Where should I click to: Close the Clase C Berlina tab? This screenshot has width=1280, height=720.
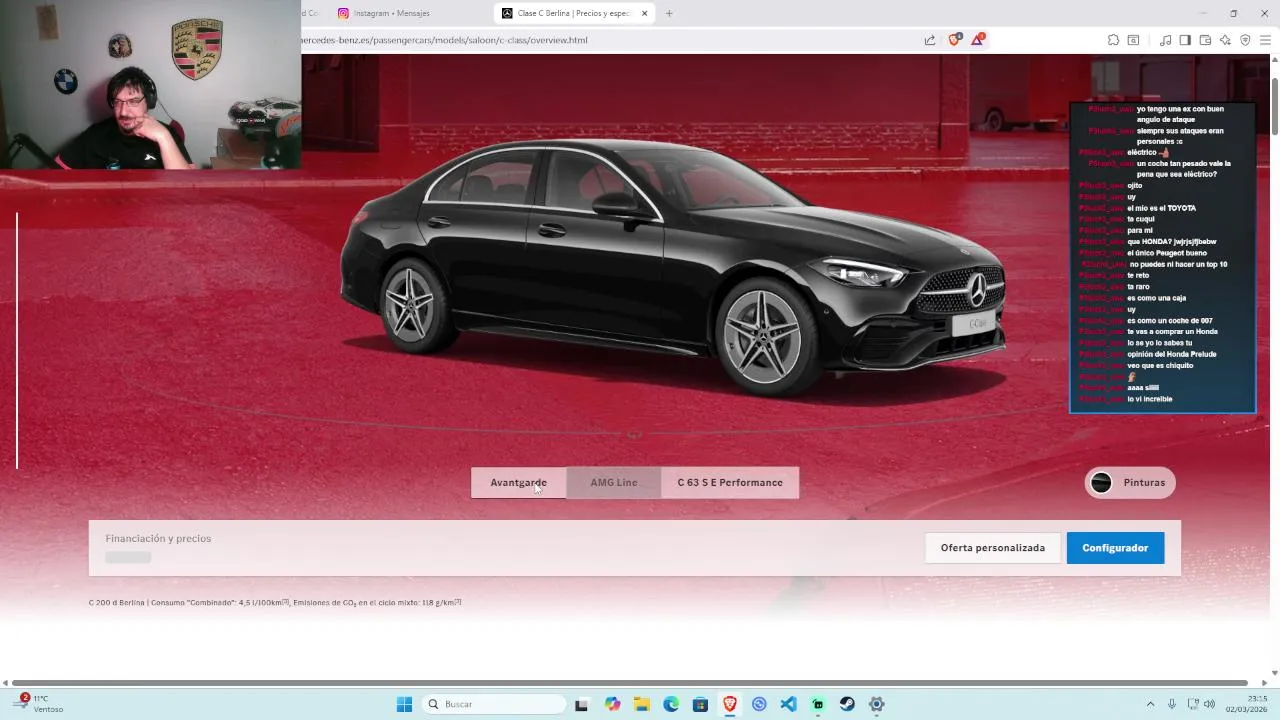click(x=644, y=13)
